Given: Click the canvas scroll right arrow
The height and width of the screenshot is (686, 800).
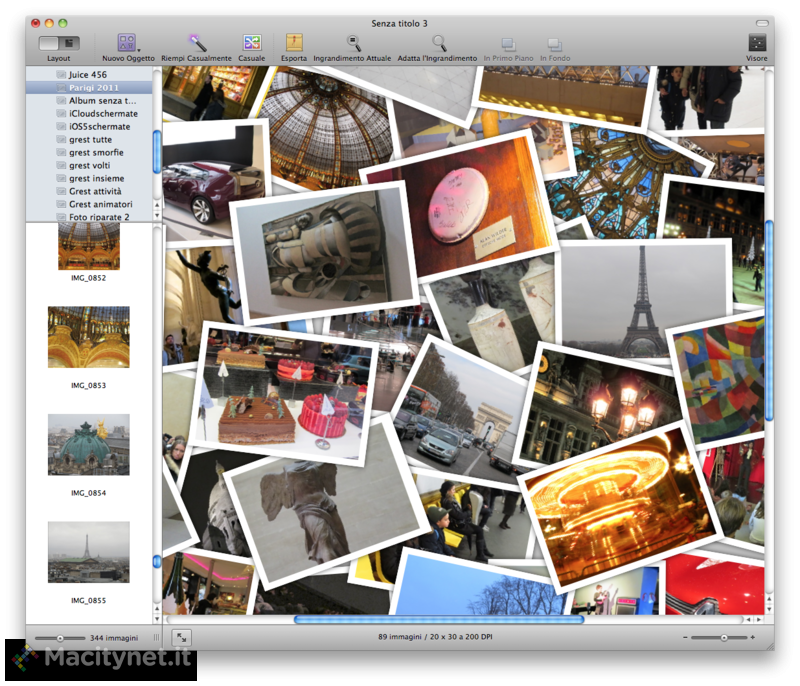Looking at the screenshot, I should [x=759, y=619].
